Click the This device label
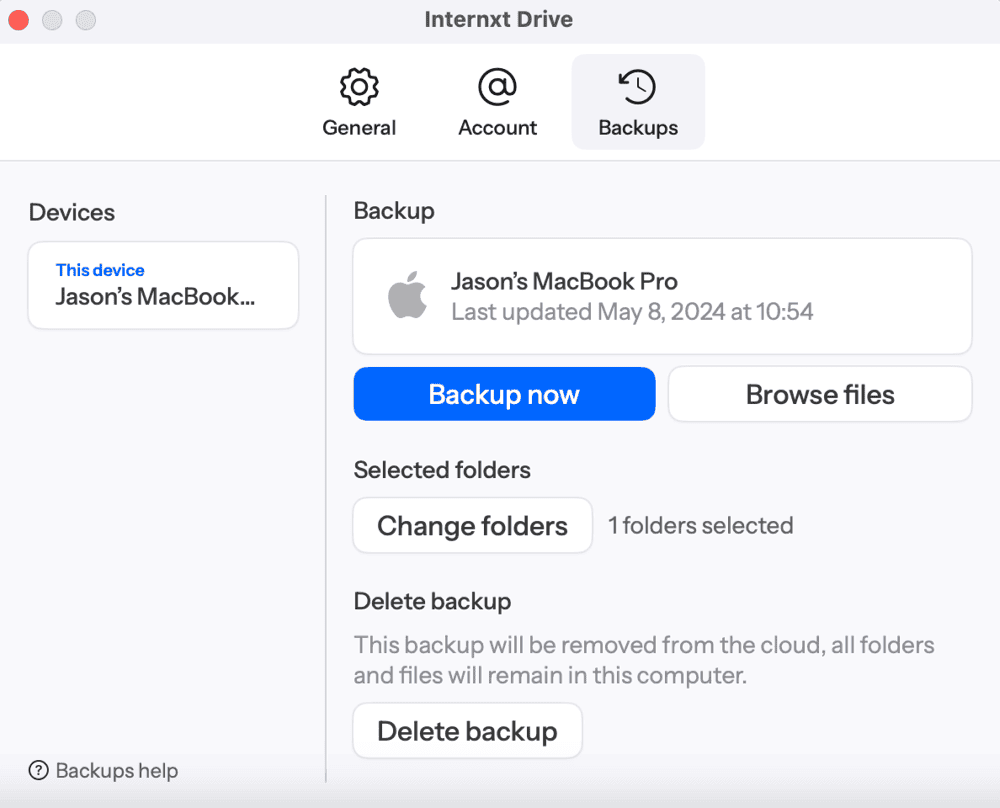Viewport: 1000px width, 808px height. pyautogui.click(x=100, y=269)
